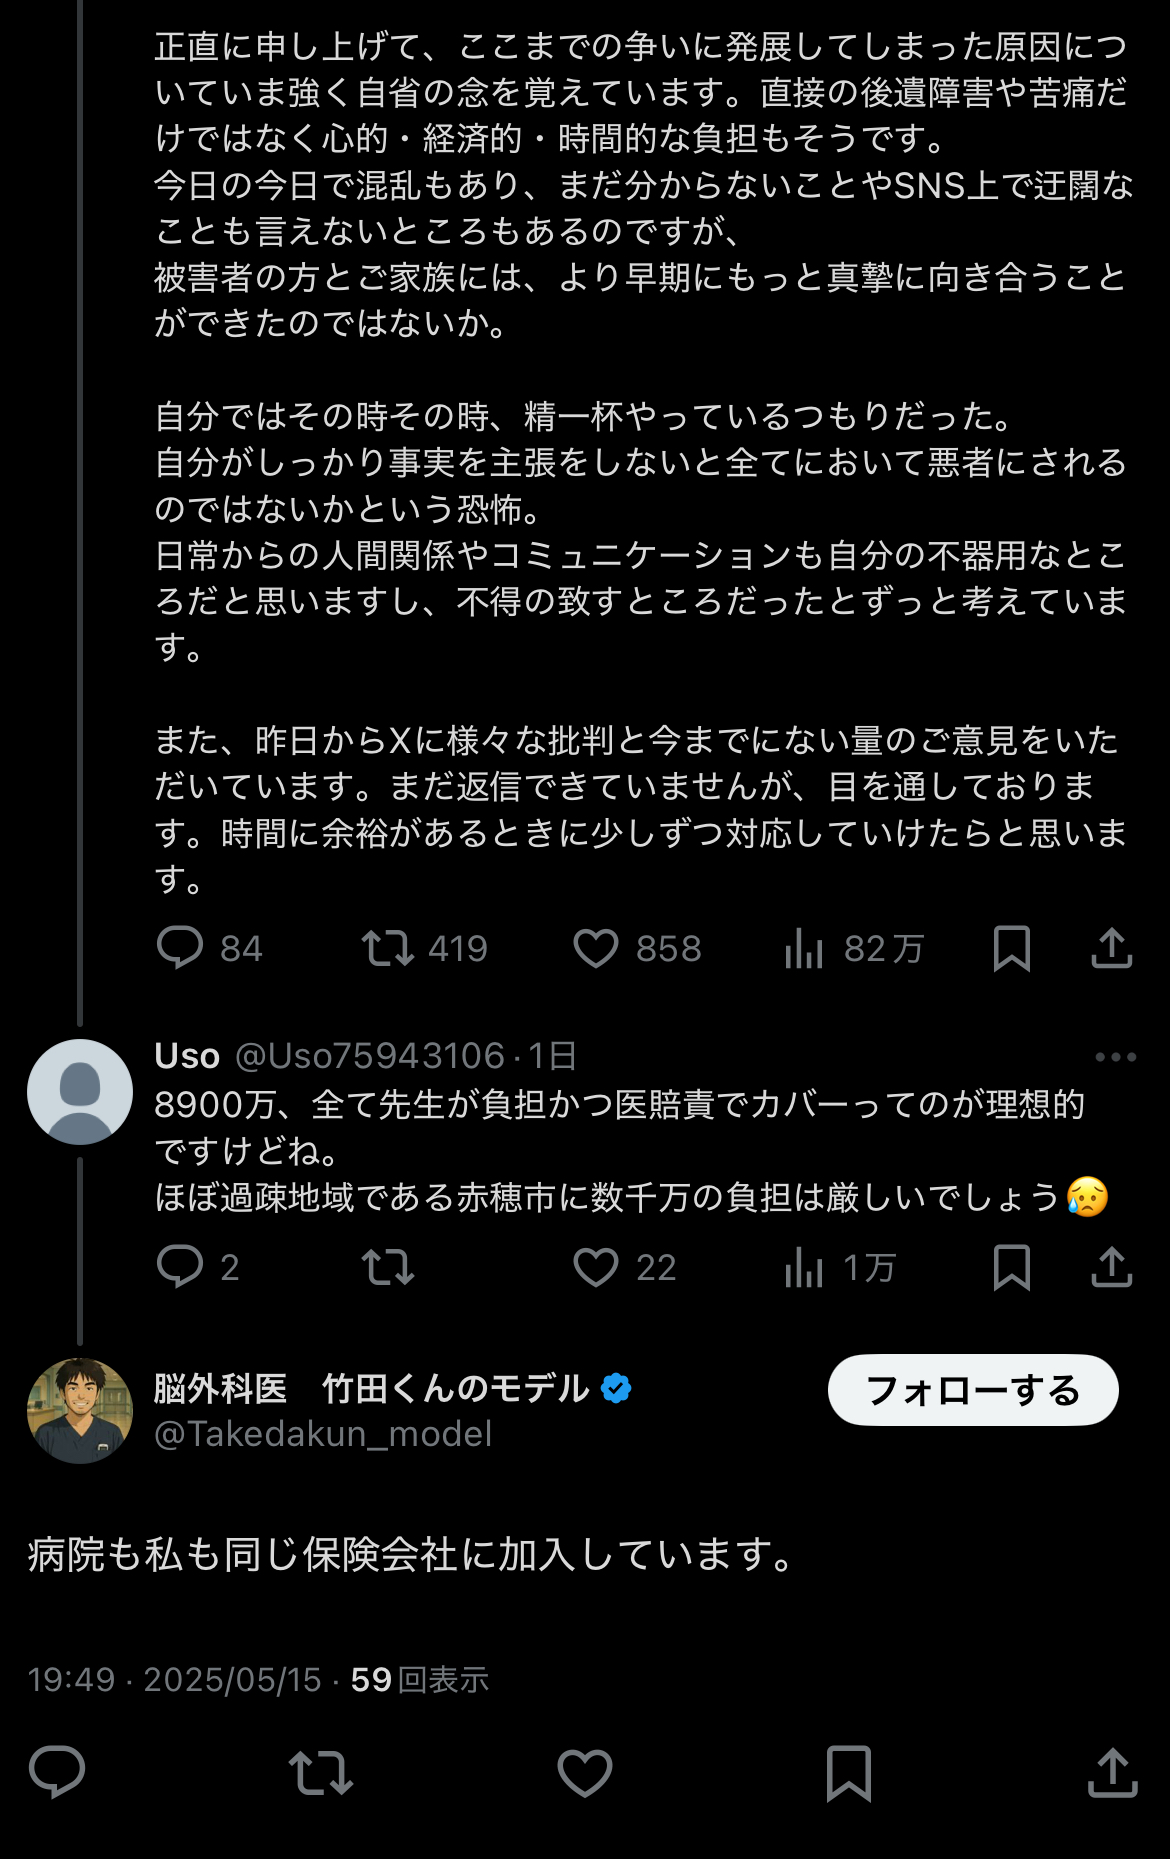Repost Uso's post about 8900万
Image resolution: width=1170 pixels, height=1859 pixels.
point(388,1267)
